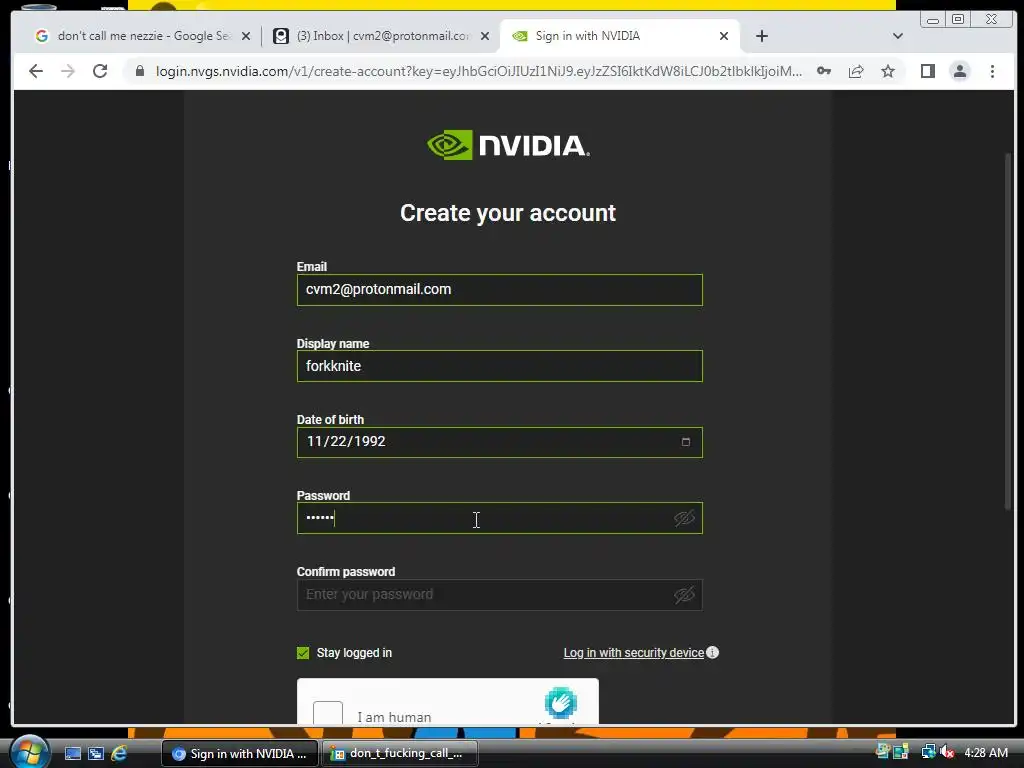Open the date of birth calendar picker
Screen dimensions: 1024x768
[686, 442]
